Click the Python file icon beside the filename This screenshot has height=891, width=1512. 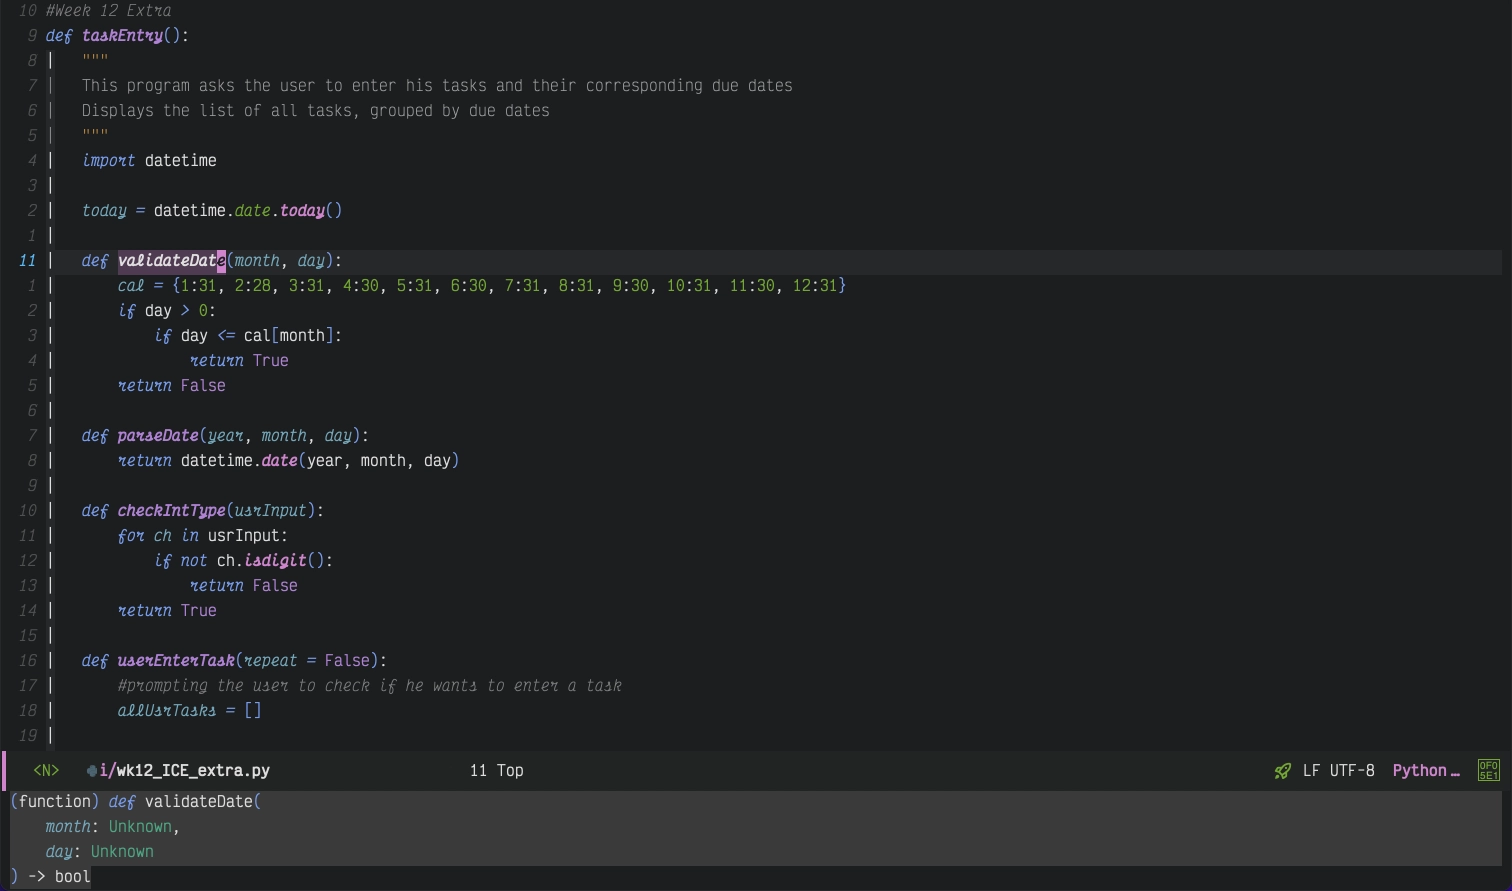91,770
